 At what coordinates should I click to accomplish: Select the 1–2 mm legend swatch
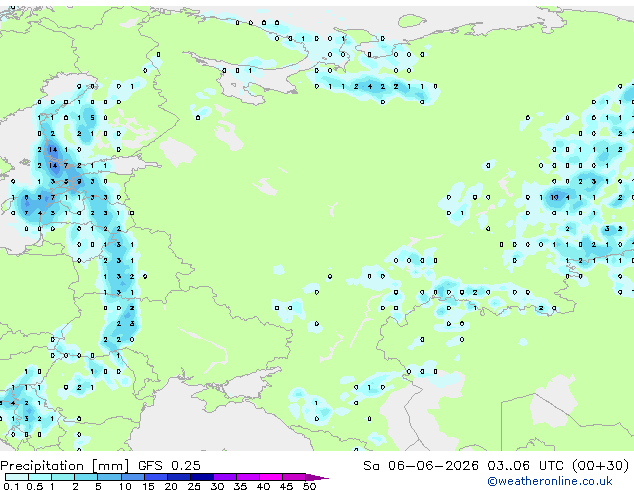(x=63, y=477)
